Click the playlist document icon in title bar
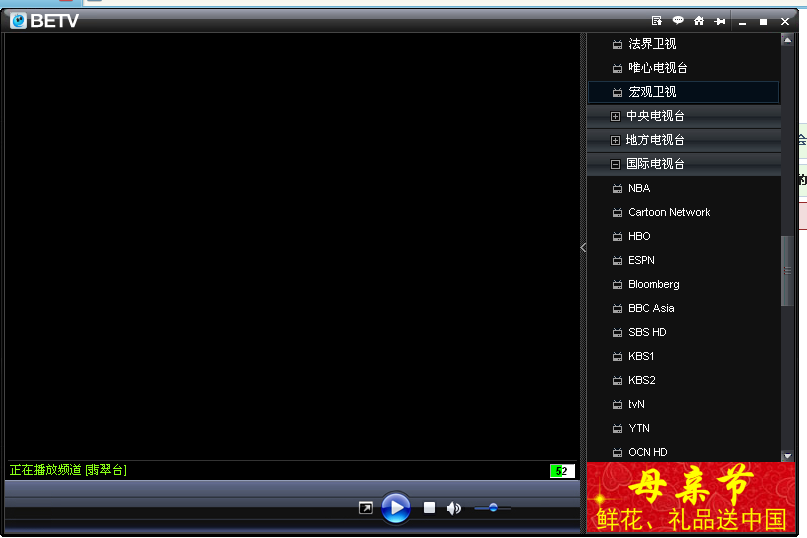807x538 pixels. [x=657, y=21]
